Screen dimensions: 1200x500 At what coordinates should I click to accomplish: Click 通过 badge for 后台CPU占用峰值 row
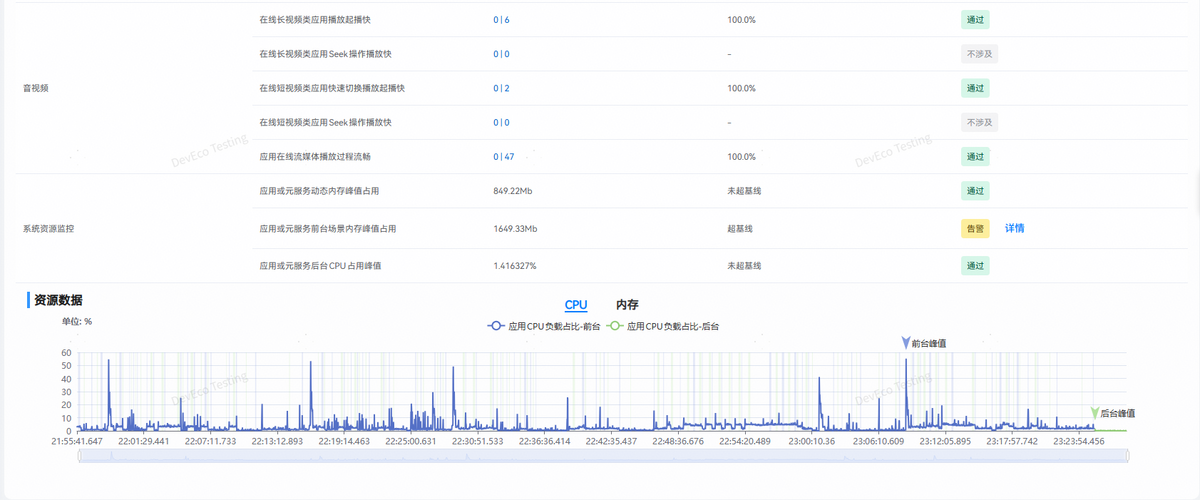click(x=975, y=266)
